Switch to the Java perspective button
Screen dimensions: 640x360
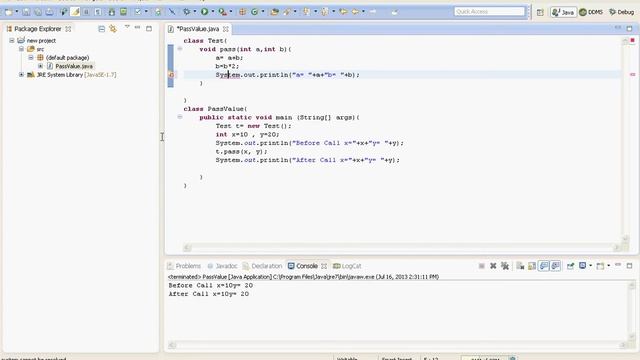point(563,12)
